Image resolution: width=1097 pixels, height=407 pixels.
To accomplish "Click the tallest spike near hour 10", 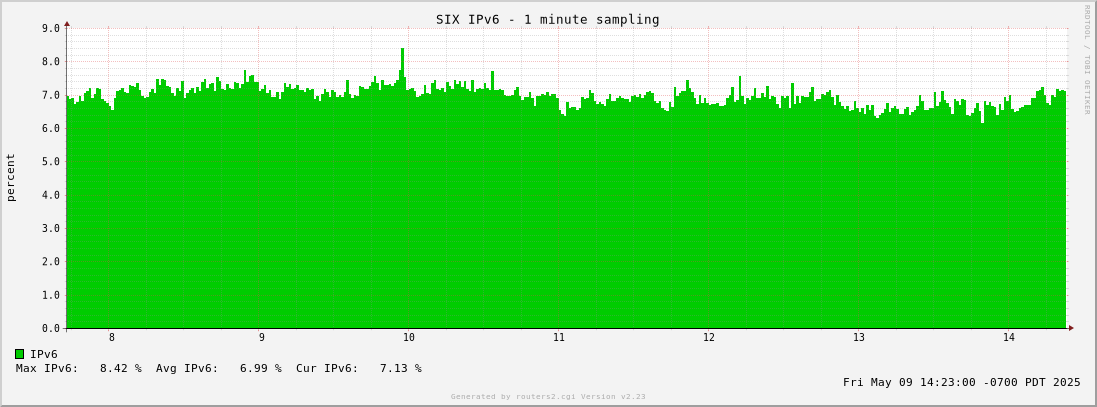I will point(403,50).
